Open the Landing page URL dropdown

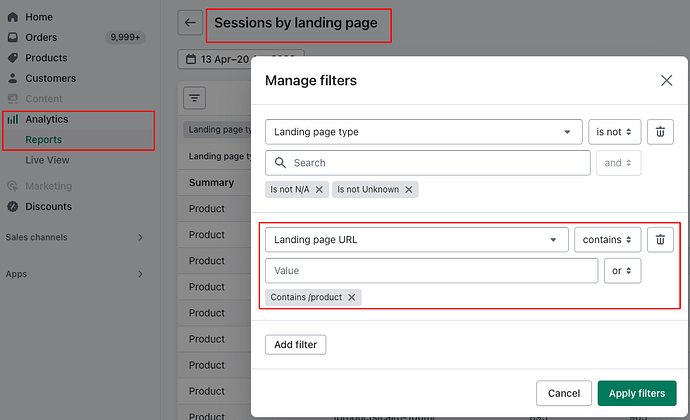pyautogui.click(x=416, y=240)
